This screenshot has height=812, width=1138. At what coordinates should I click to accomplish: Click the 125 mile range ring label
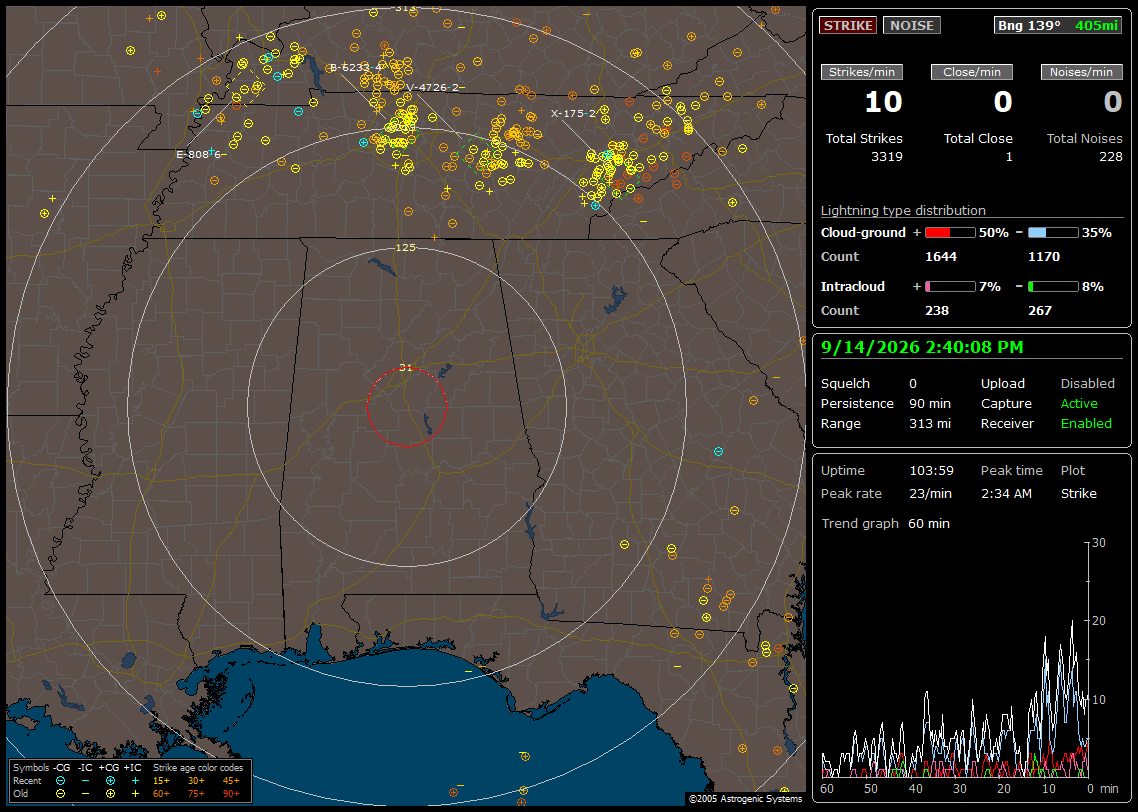point(405,247)
